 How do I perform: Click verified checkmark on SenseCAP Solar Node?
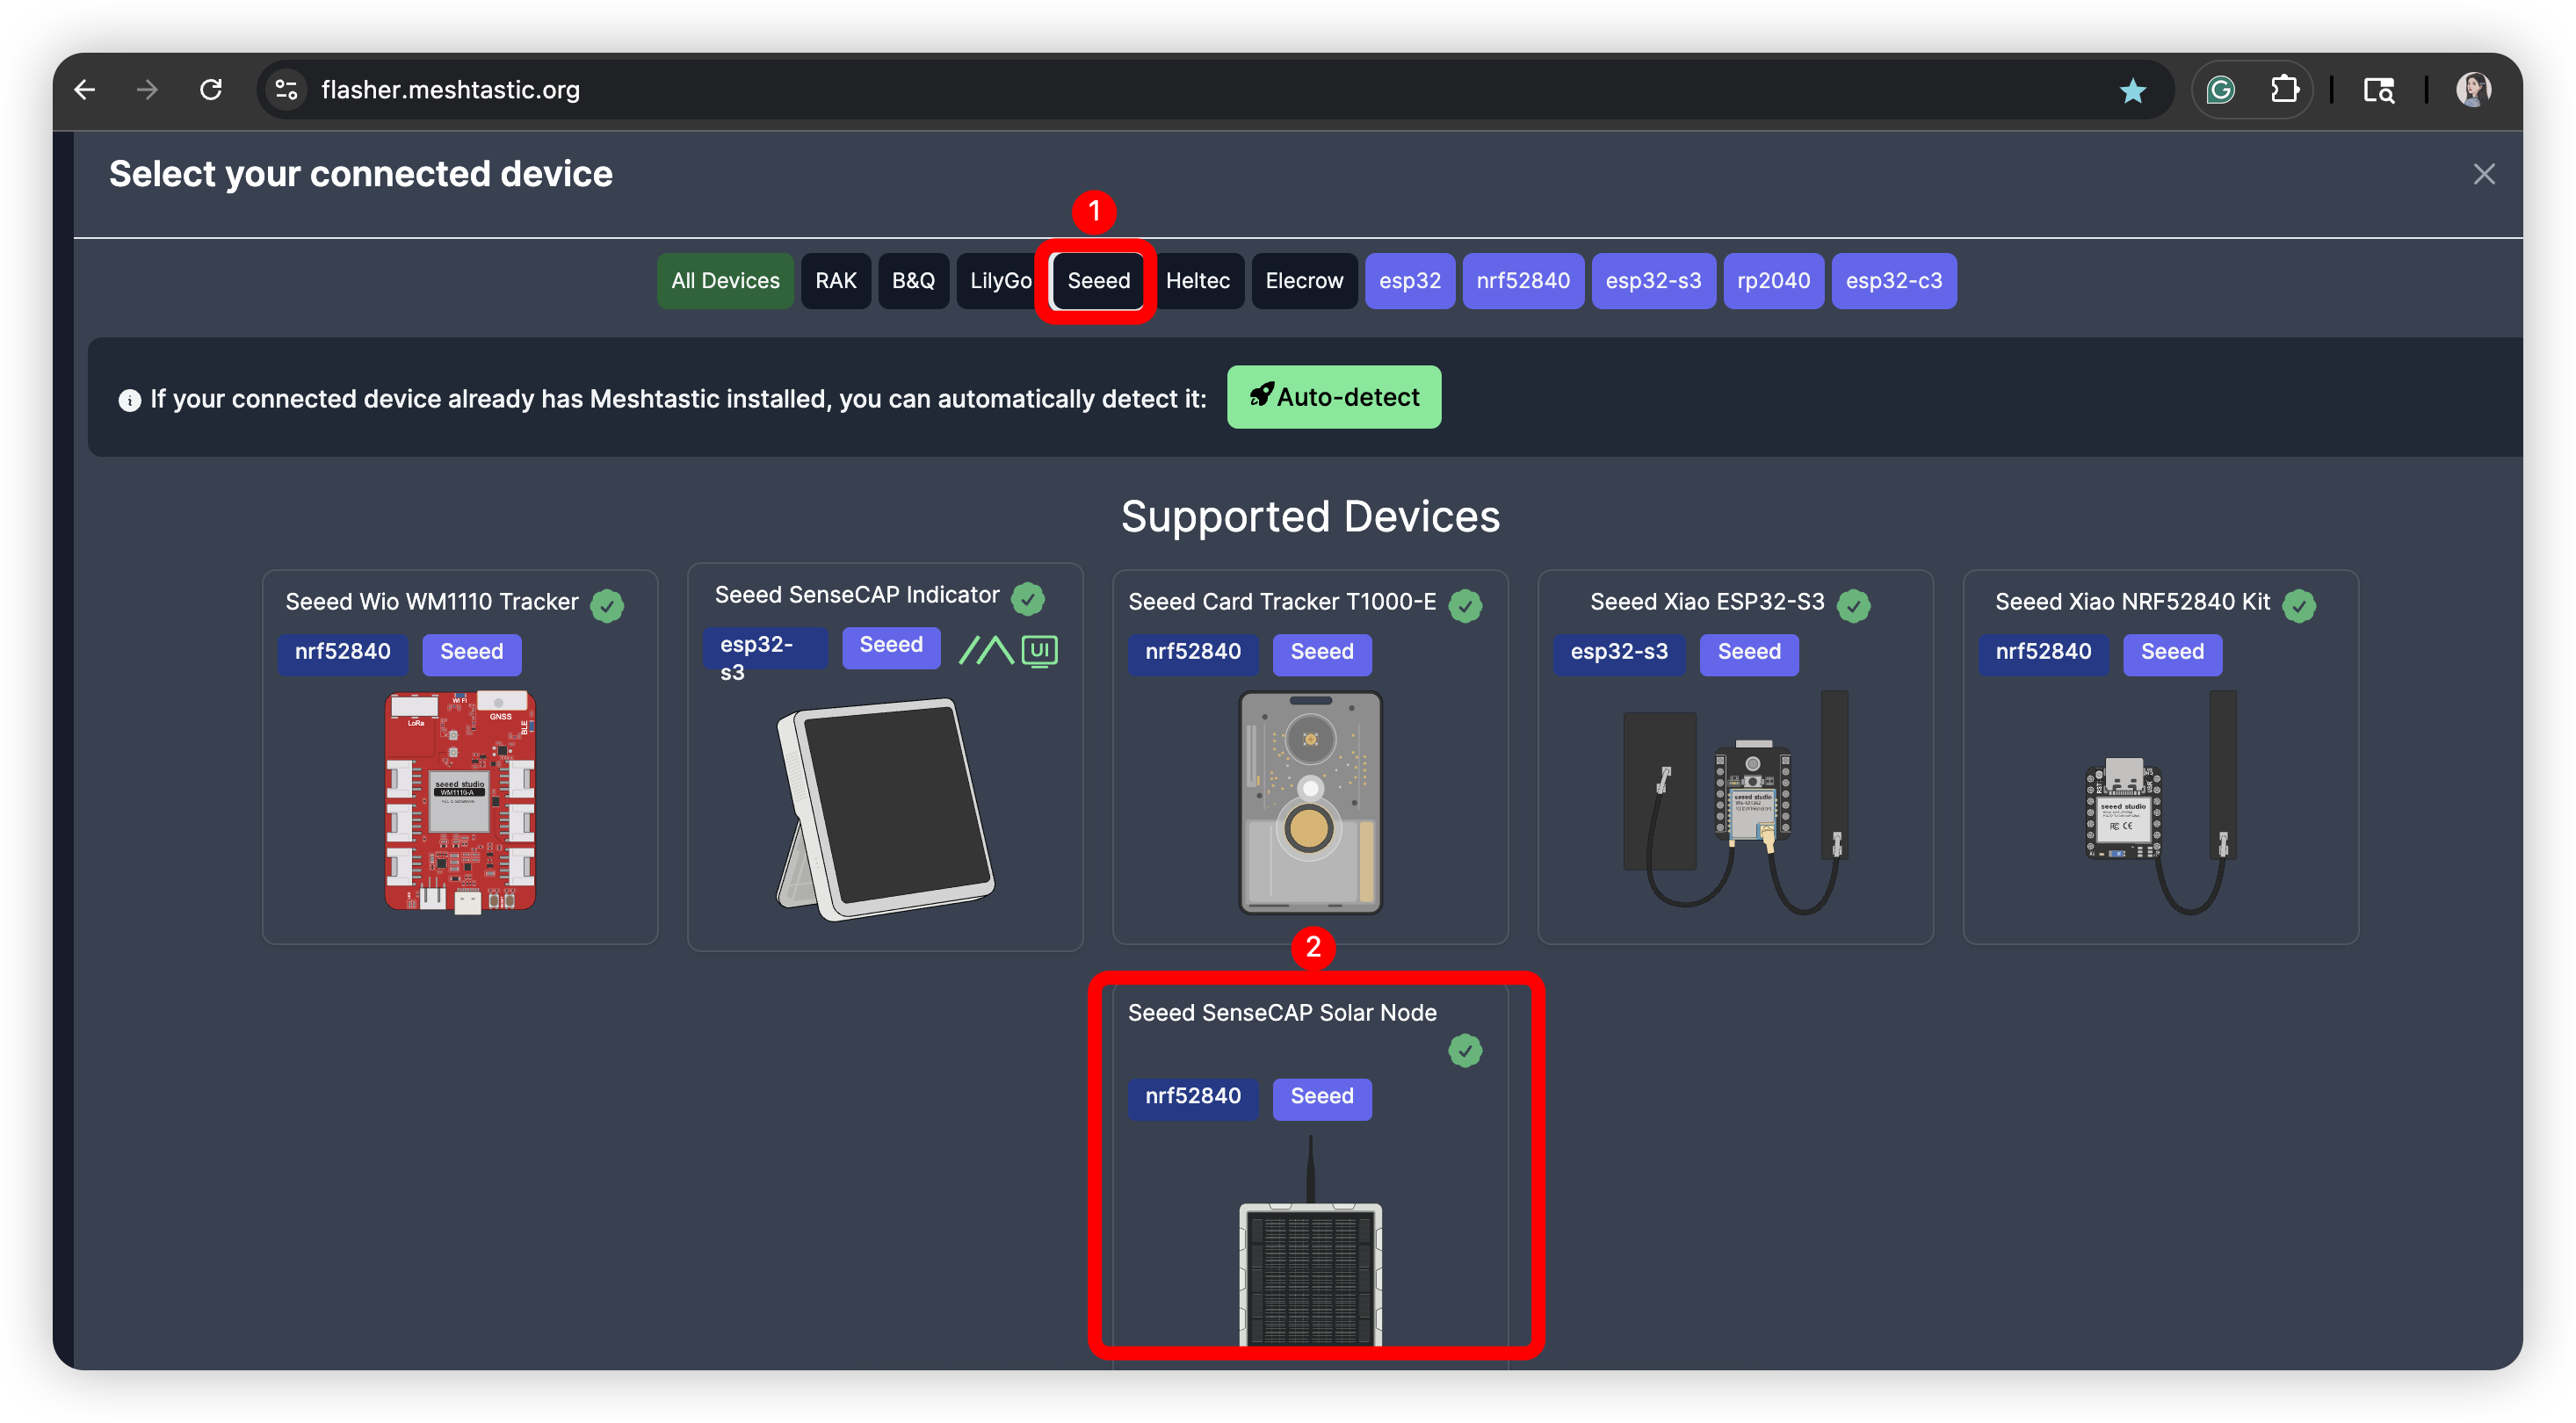click(1465, 1050)
